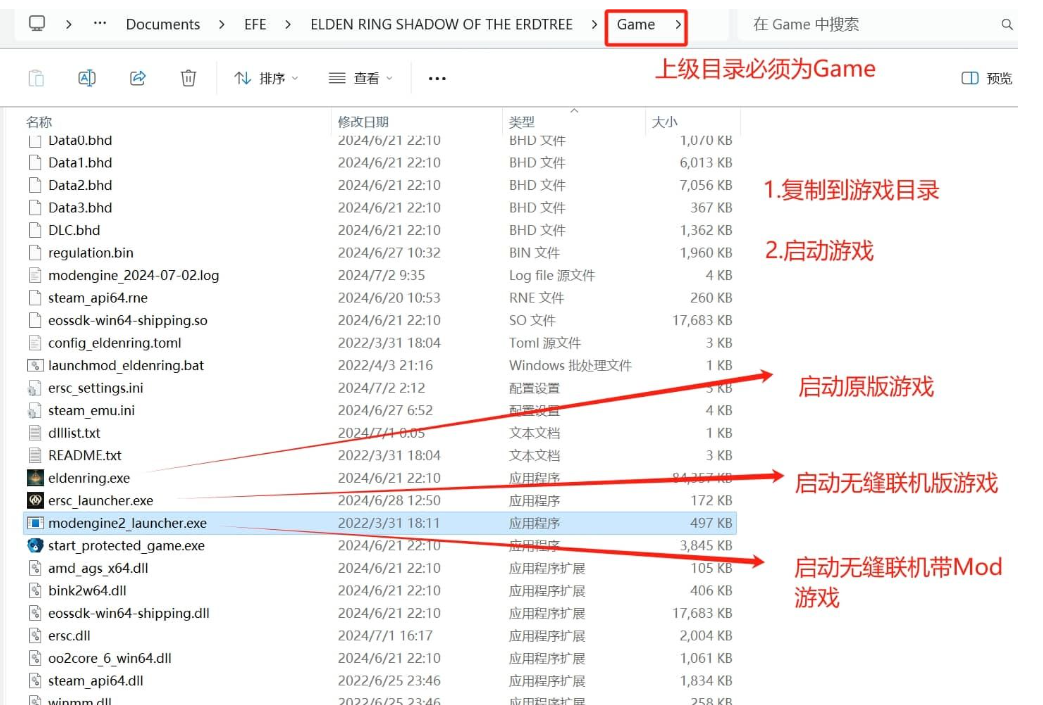Viewport: 1043px width, 705px height.
Task: Toggle the preview pane button
Action: (x=986, y=78)
